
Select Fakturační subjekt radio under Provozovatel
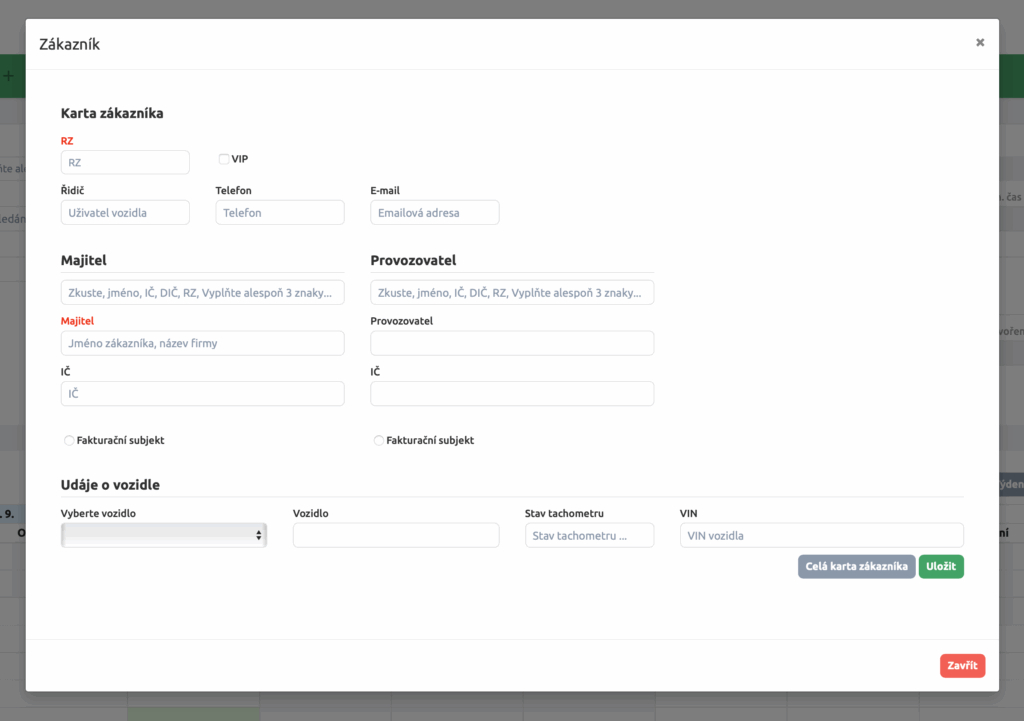pyautogui.click(x=378, y=440)
